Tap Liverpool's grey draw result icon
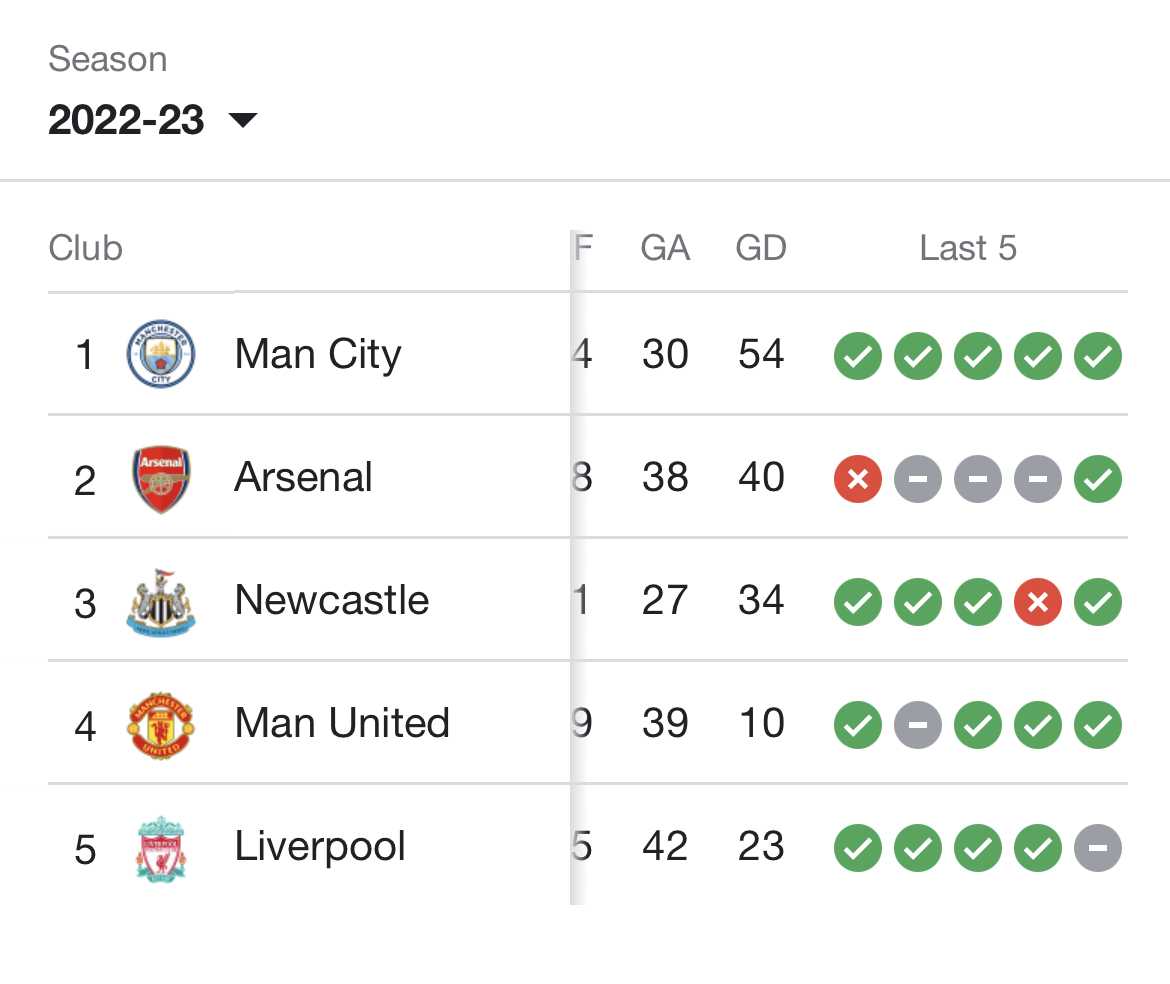The image size is (1170, 984). [x=1098, y=848]
